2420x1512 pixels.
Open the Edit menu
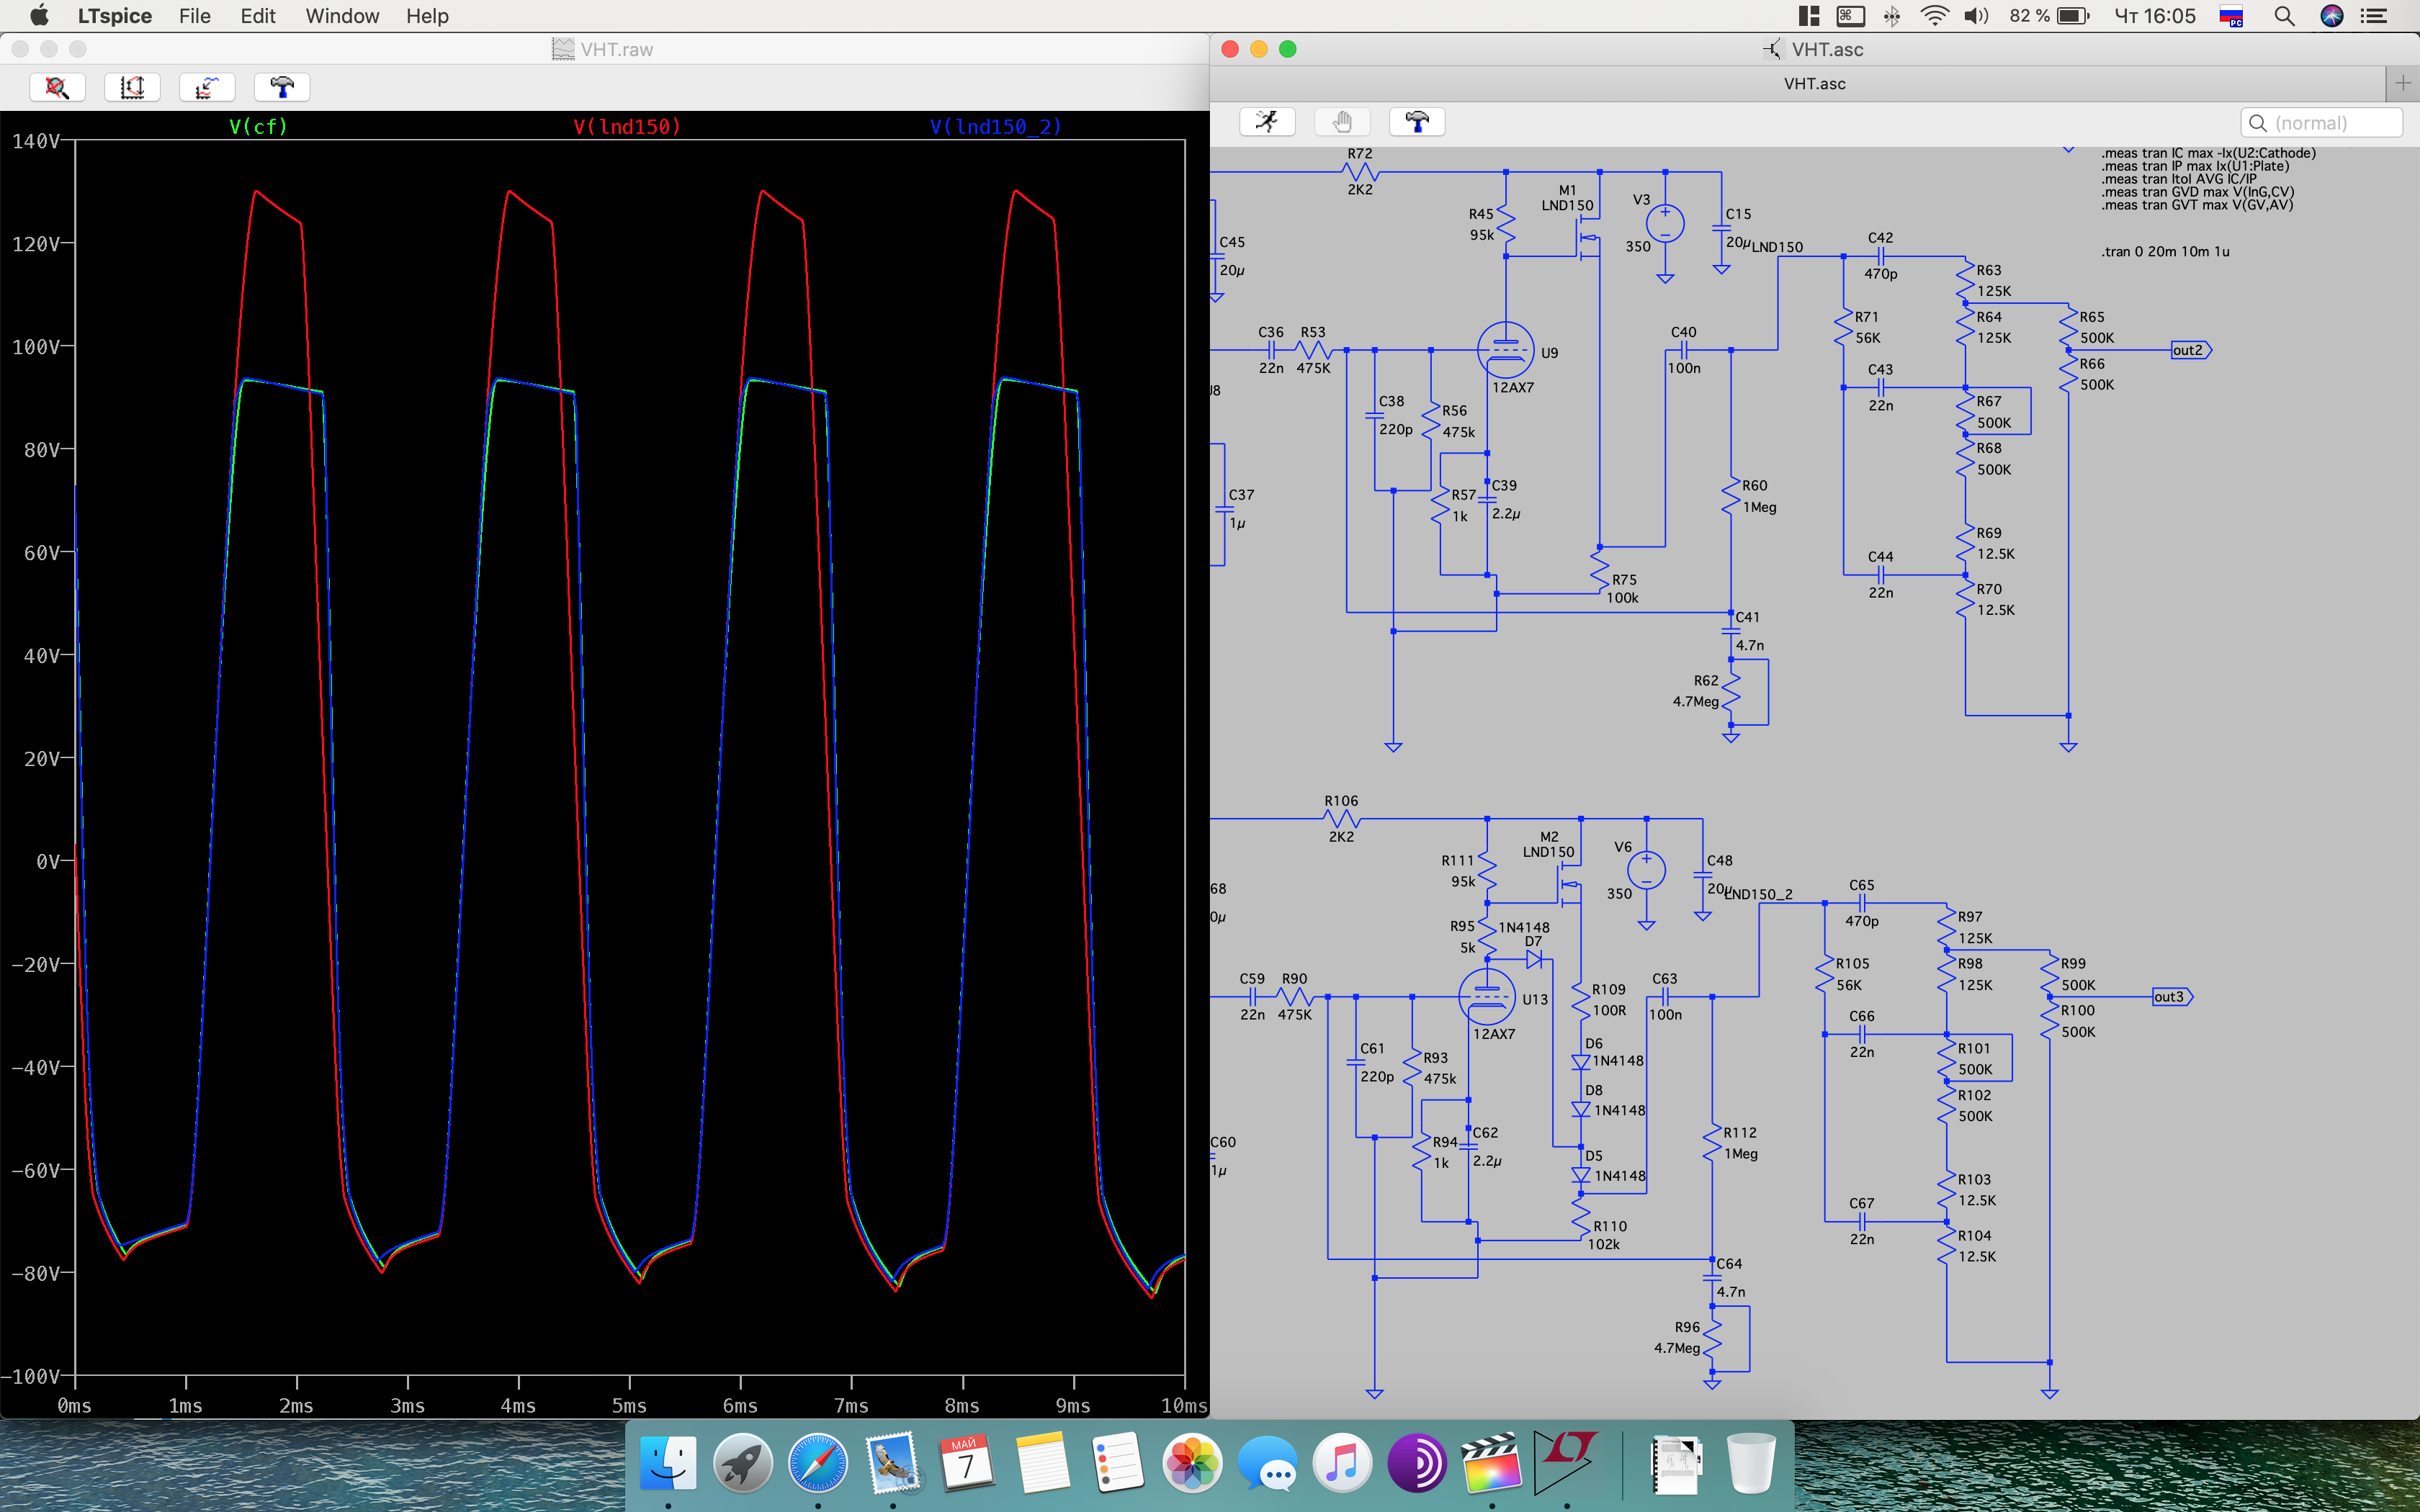(x=257, y=16)
